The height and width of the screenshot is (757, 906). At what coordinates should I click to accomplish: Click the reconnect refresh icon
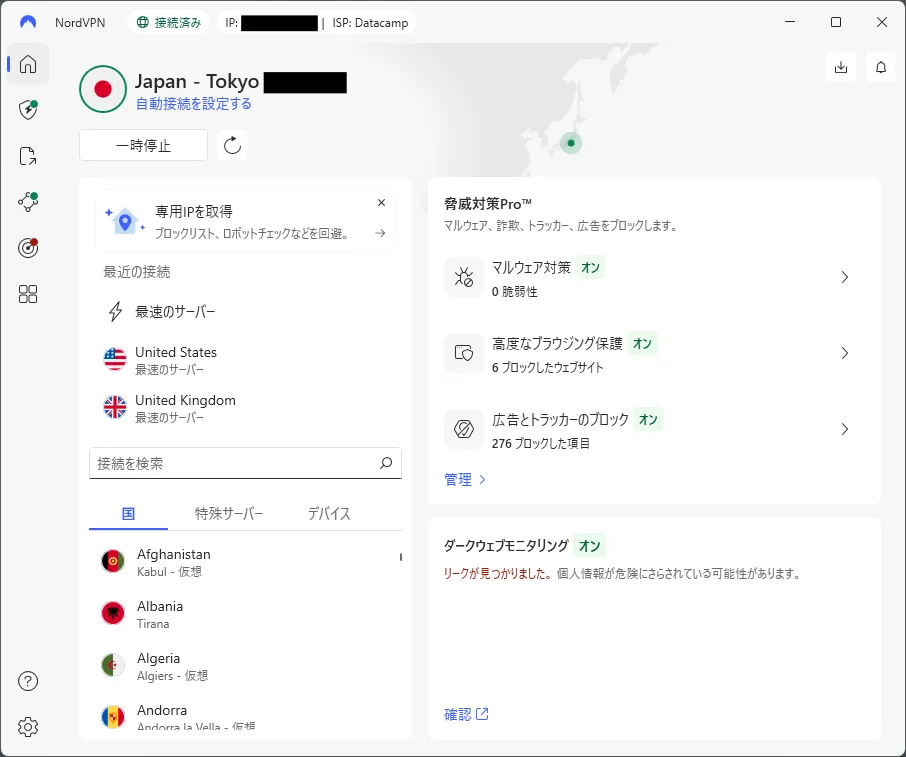[x=232, y=146]
